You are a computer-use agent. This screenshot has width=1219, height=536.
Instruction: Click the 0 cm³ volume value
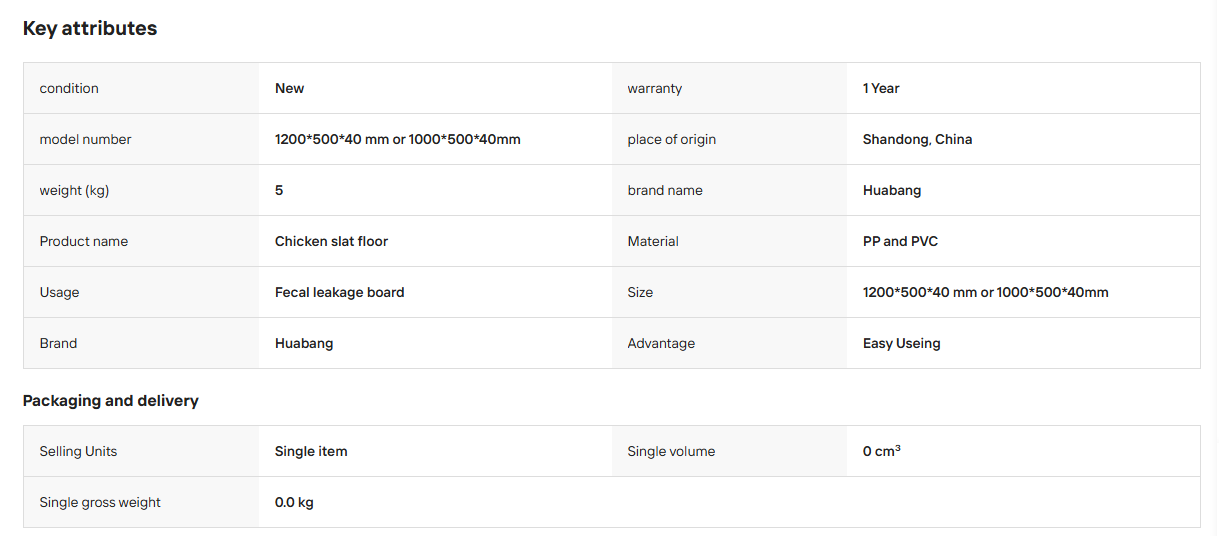(x=881, y=451)
